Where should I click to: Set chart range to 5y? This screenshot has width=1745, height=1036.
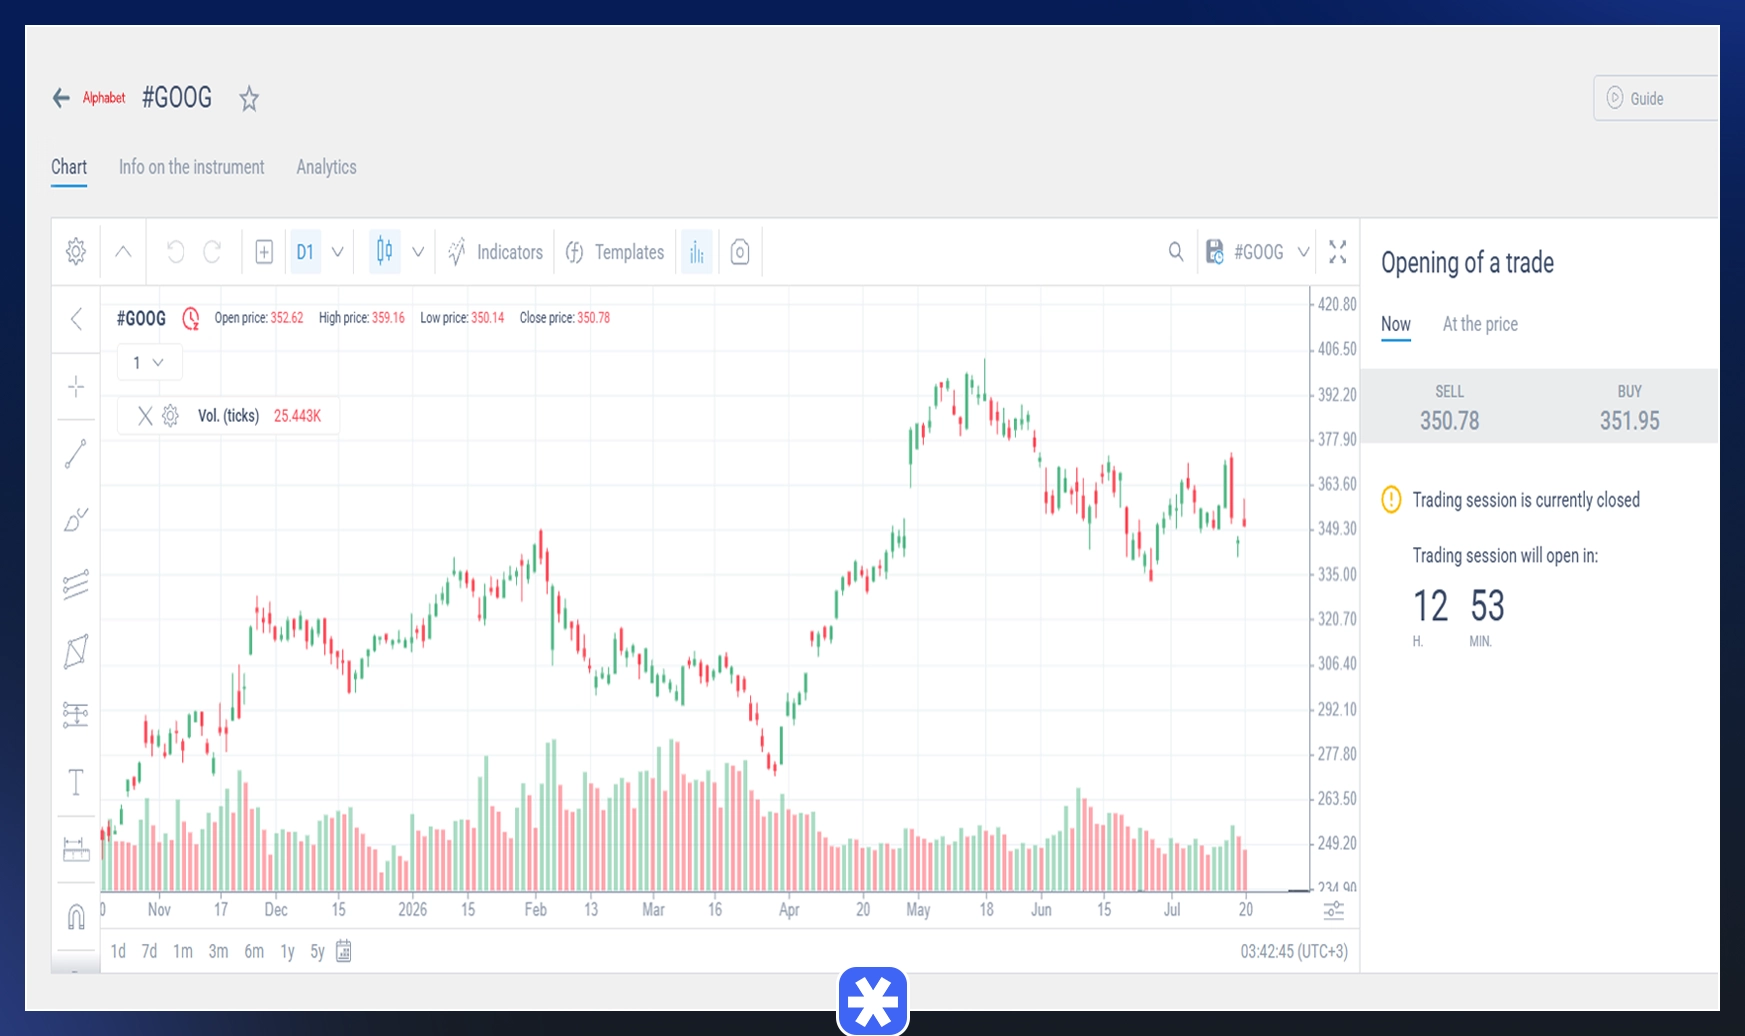[x=317, y=951]
